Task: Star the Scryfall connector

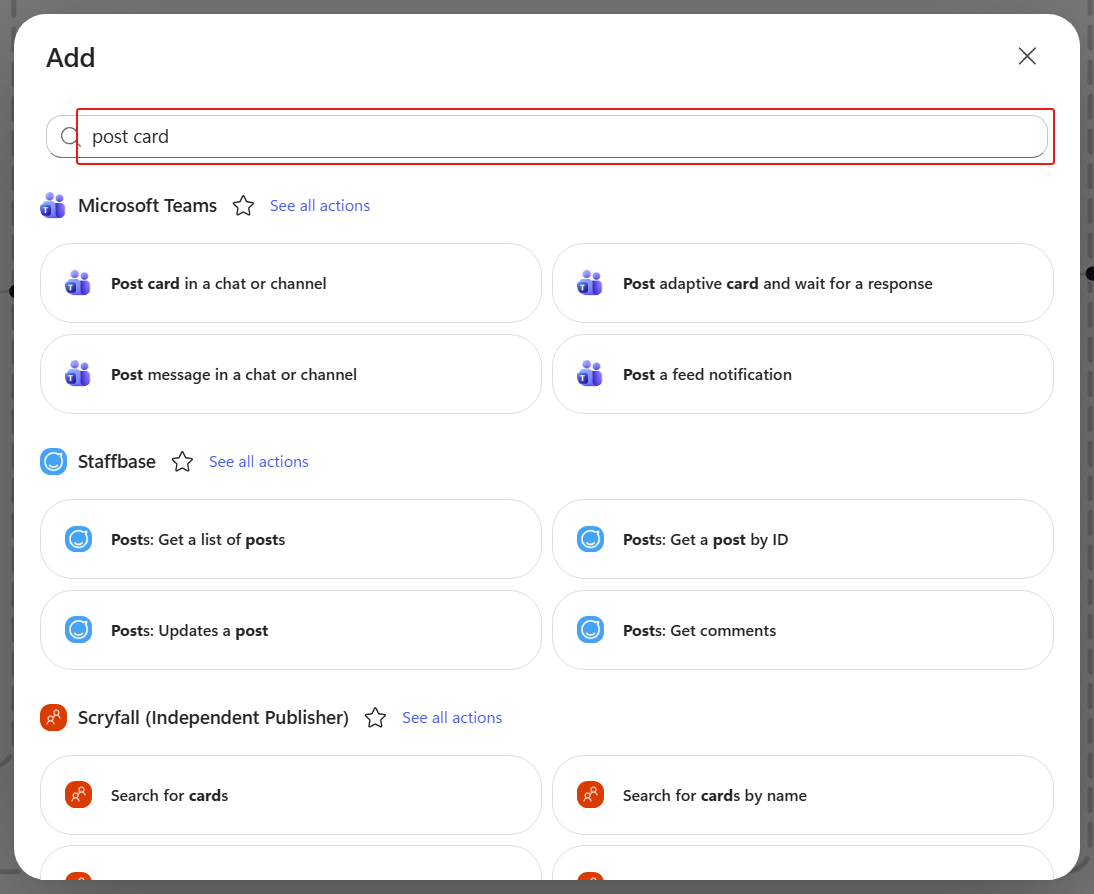Action: (375, 718)
